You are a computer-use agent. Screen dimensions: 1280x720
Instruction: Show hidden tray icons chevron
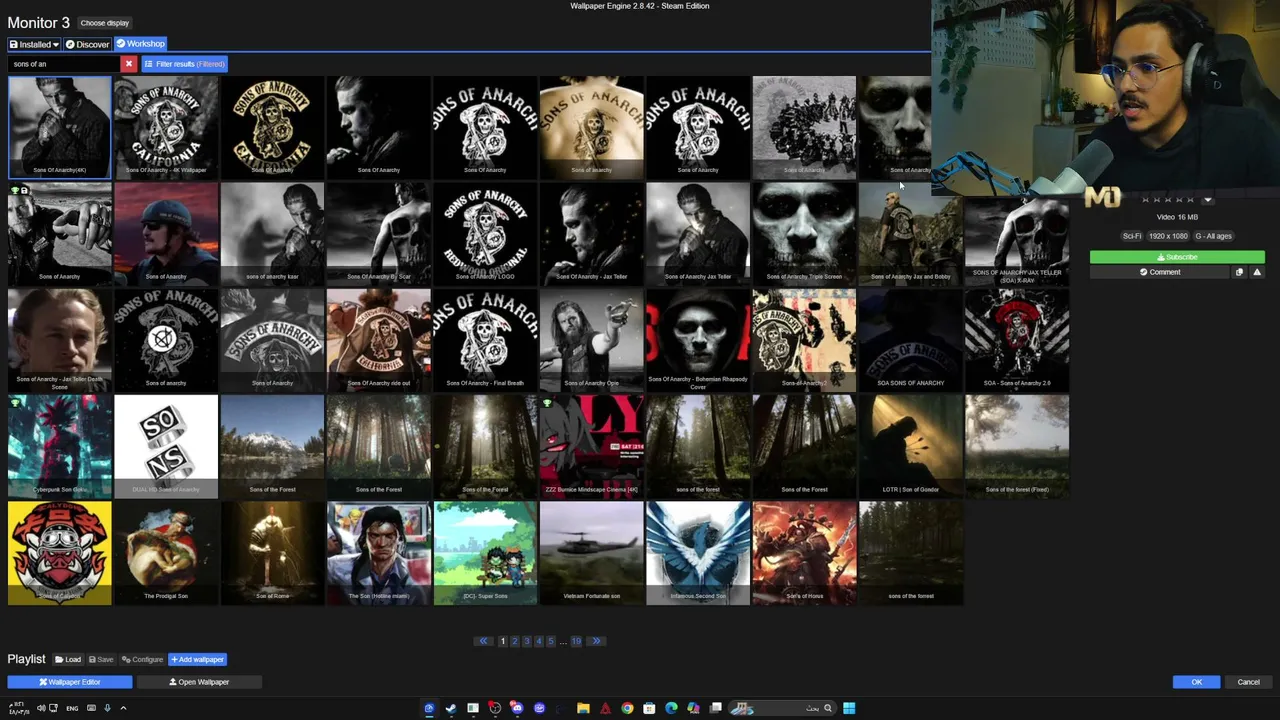coord(123,708)
